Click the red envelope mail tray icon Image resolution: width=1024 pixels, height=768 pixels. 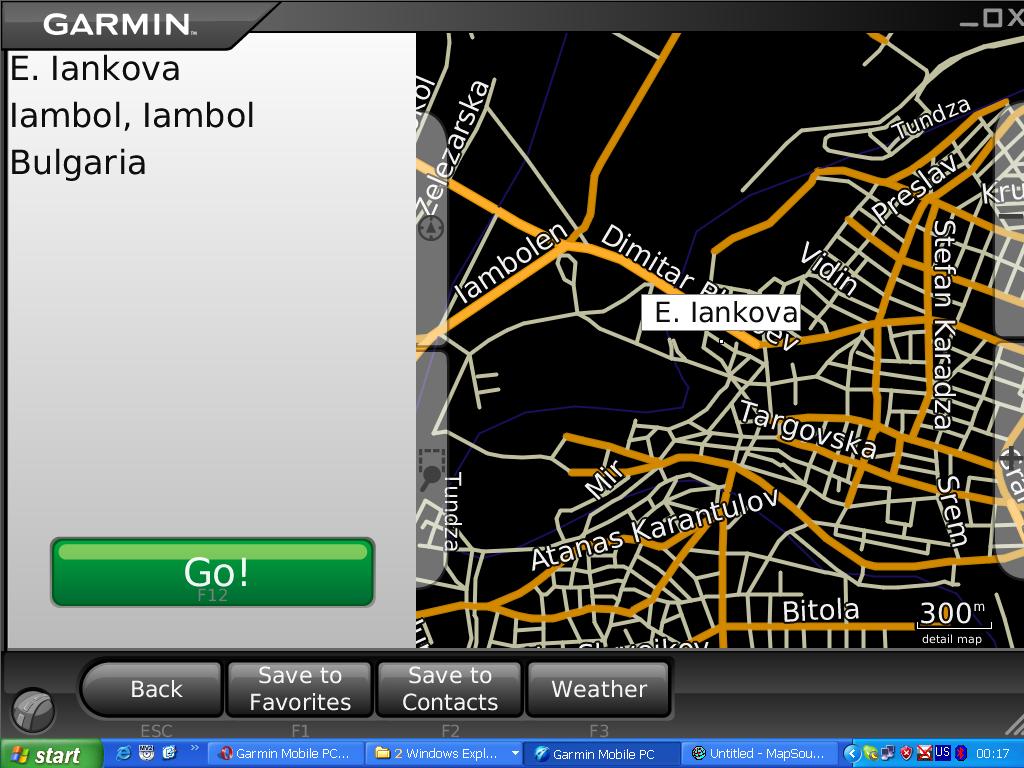click(924, 754)
